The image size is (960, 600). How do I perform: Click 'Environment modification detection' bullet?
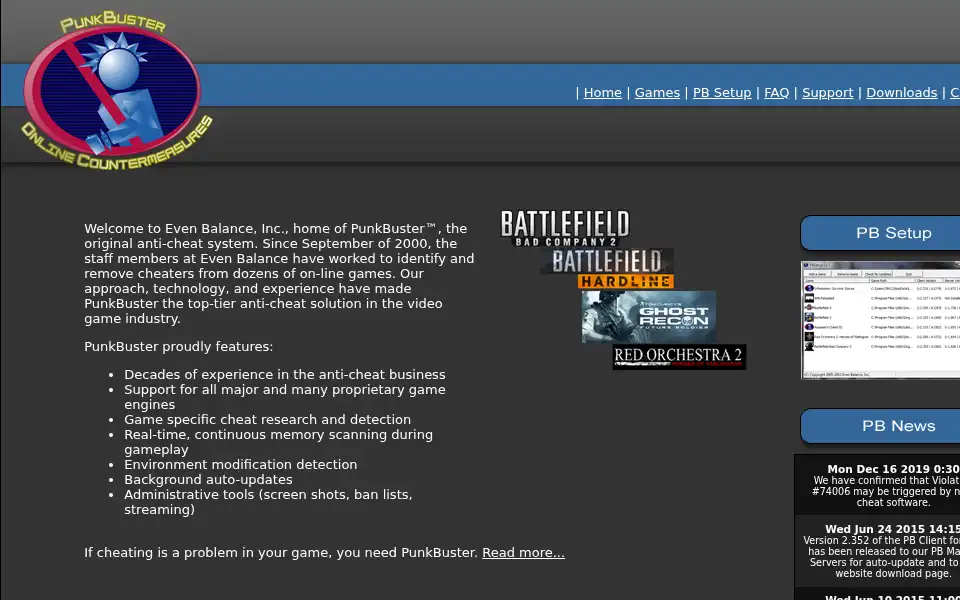(x=241, y=465)
